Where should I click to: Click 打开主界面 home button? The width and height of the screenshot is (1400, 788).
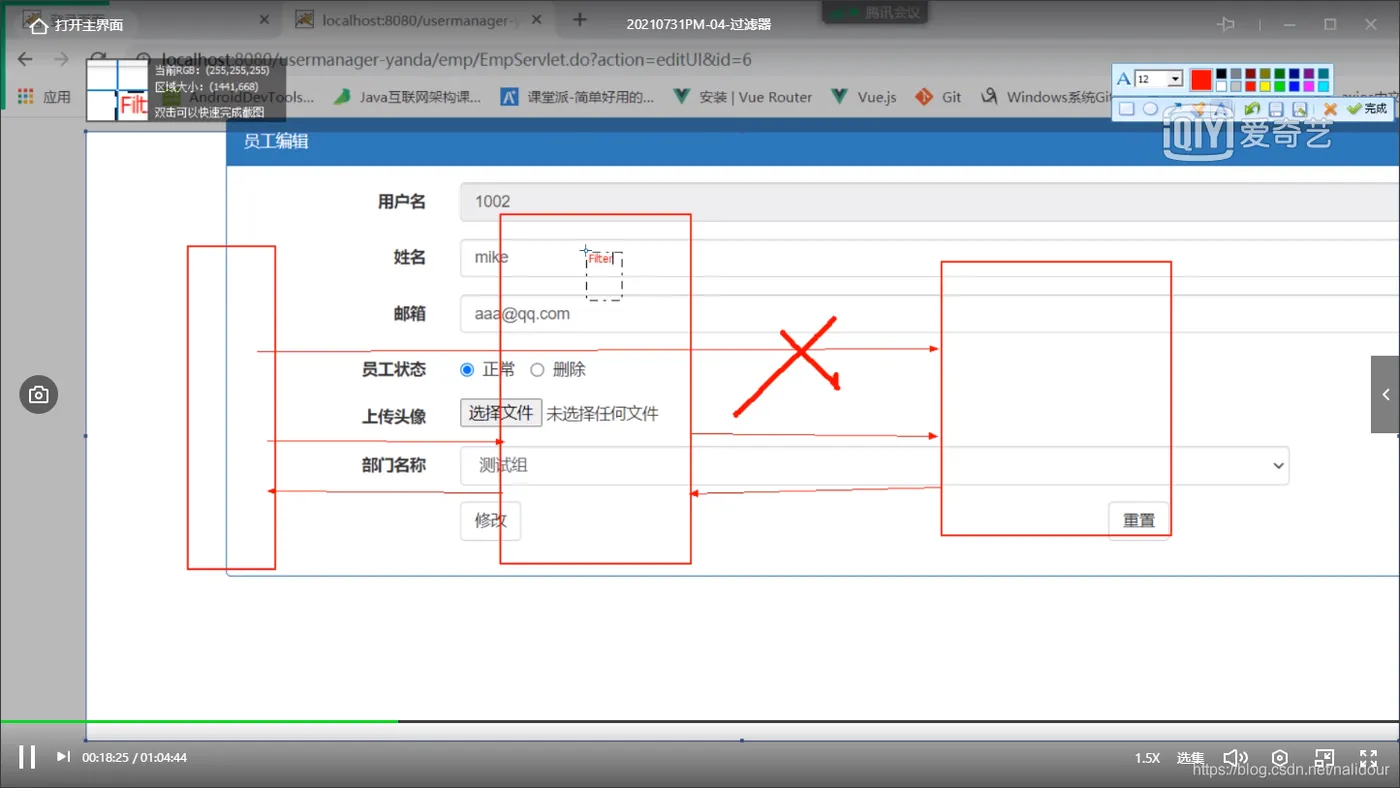[x=77, y=25]
